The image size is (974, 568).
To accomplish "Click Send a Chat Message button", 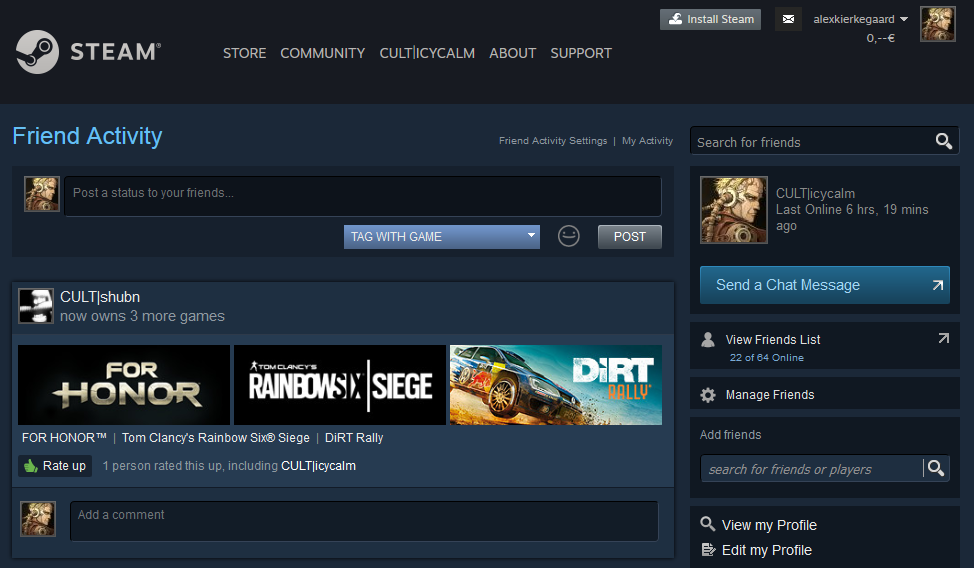I will coord(824,285).
